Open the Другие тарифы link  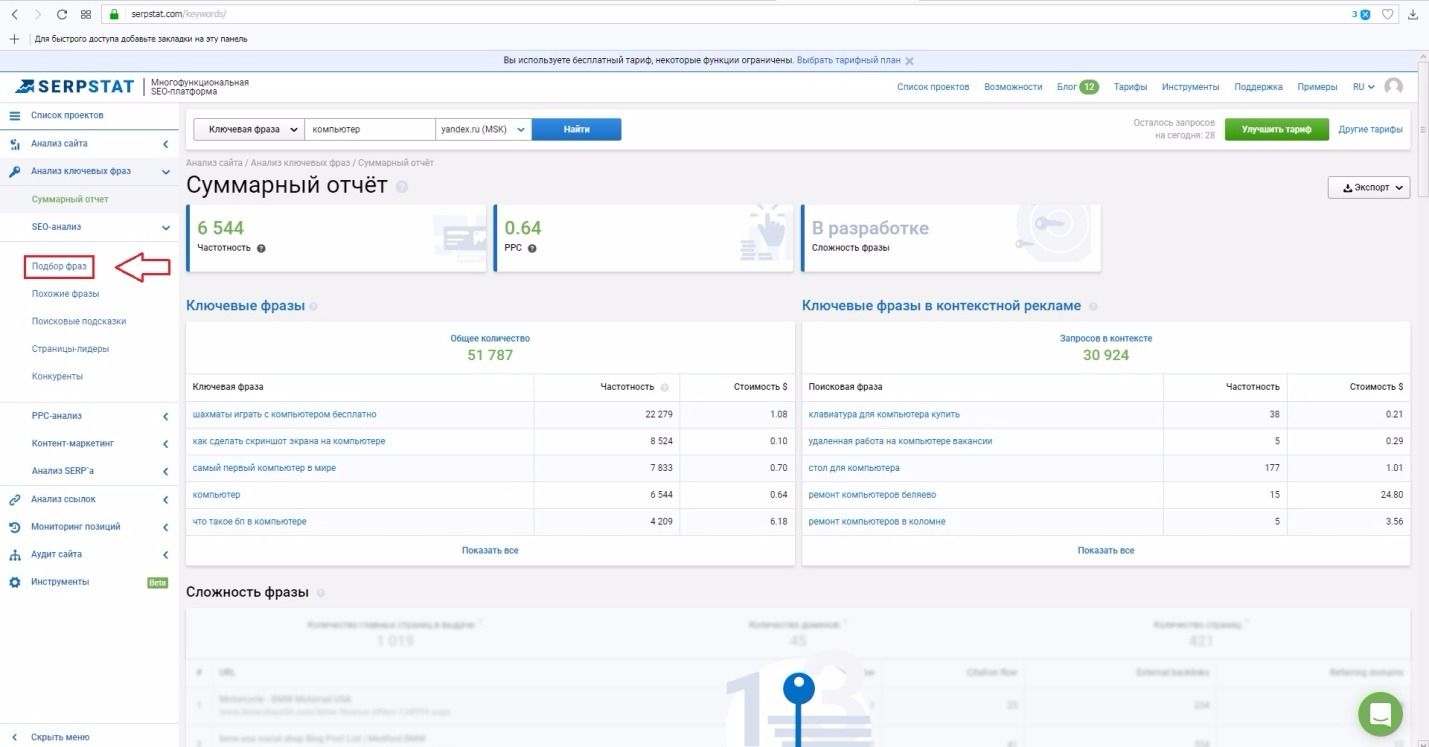(x=1370, y=129)
